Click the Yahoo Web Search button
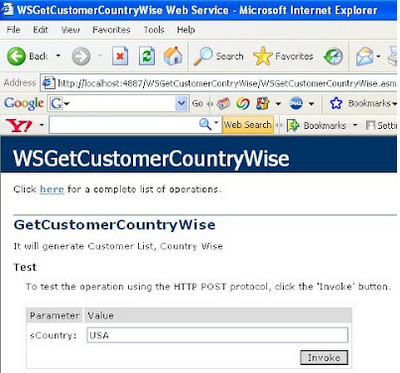 pos(248,125)
